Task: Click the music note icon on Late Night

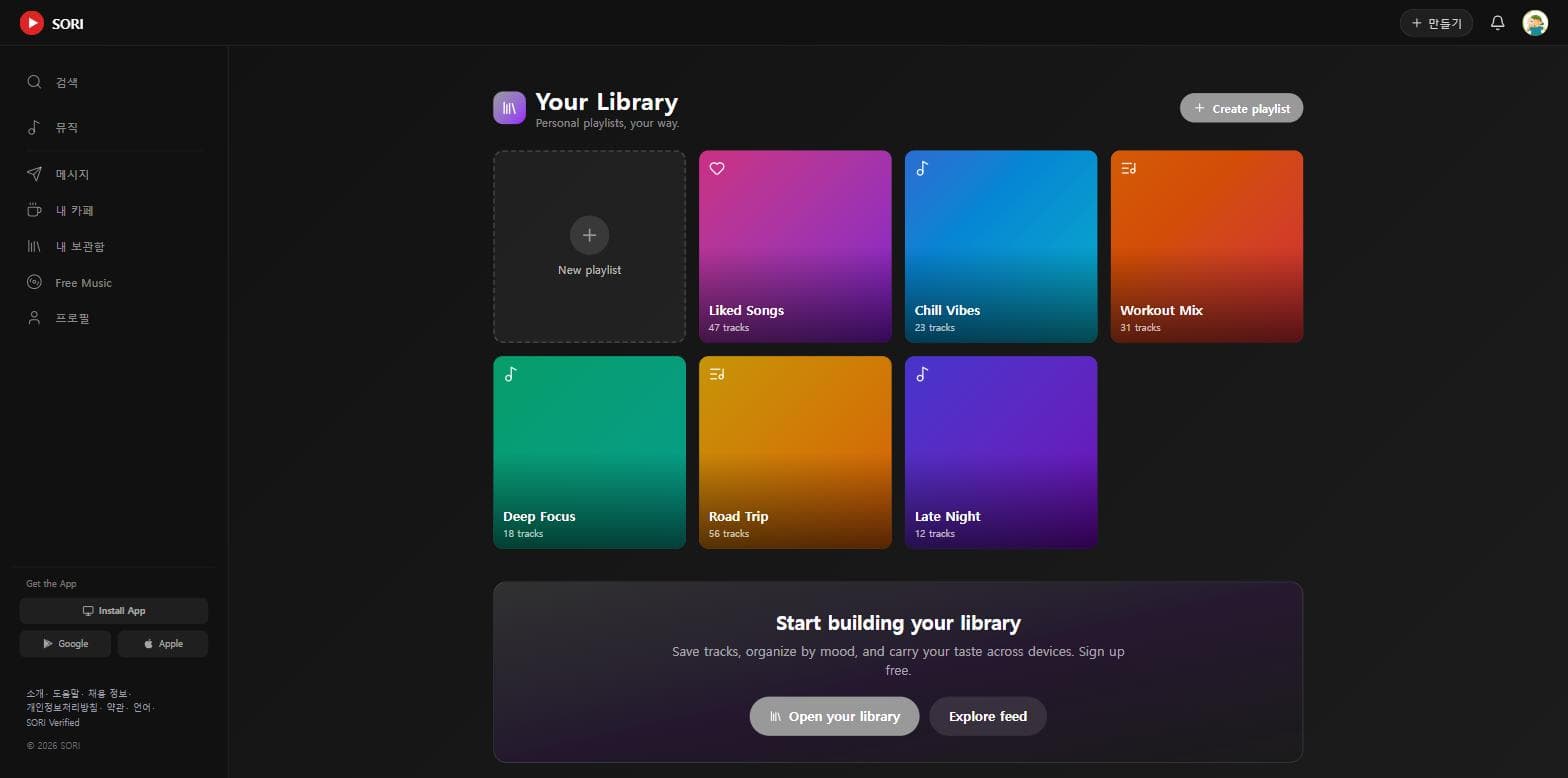Action: (922, 375)
